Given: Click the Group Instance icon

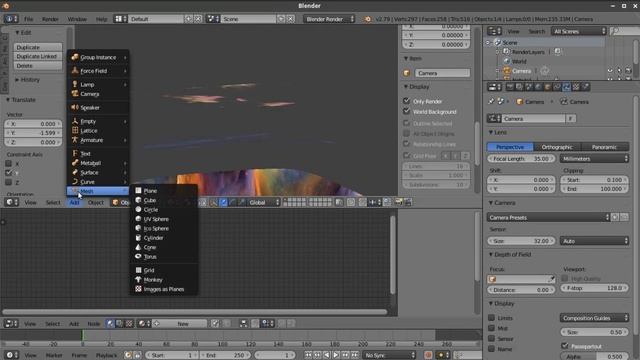Looking at the screenshot, I should click(x=75, y=57).
